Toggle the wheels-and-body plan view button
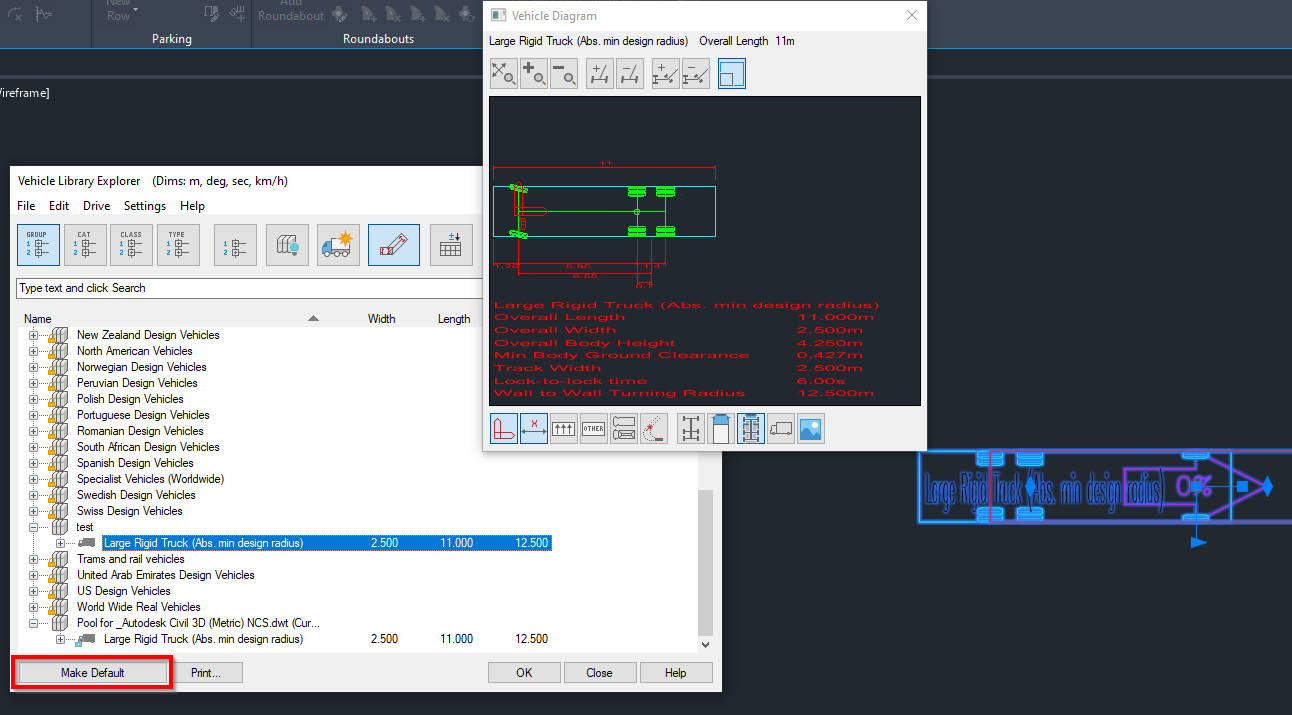This screenshot has width=1292, height=715. point(751,429)
